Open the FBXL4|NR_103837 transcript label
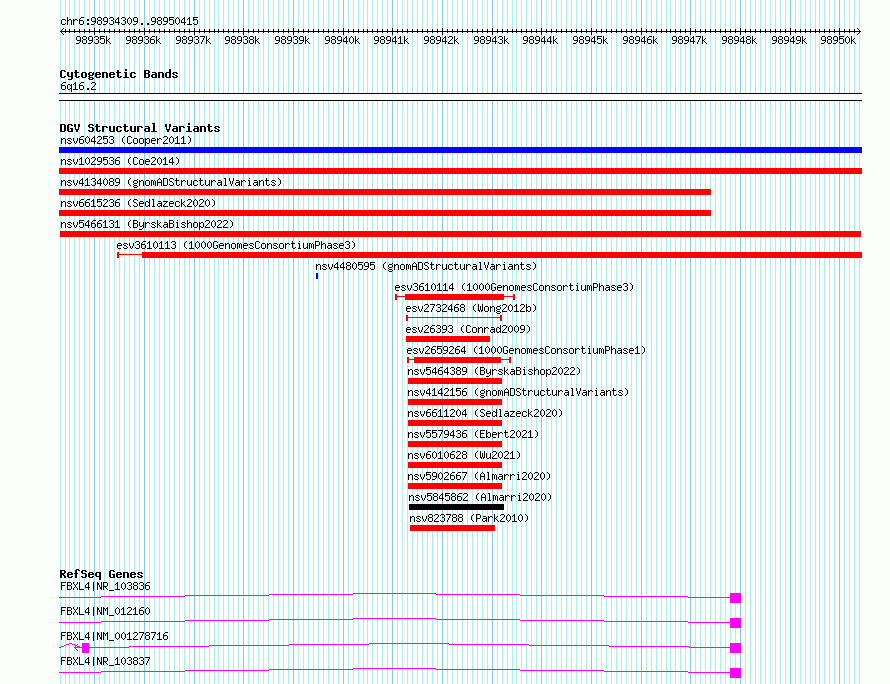Viewport: 890px width, 684px height. tap(105, 661)
